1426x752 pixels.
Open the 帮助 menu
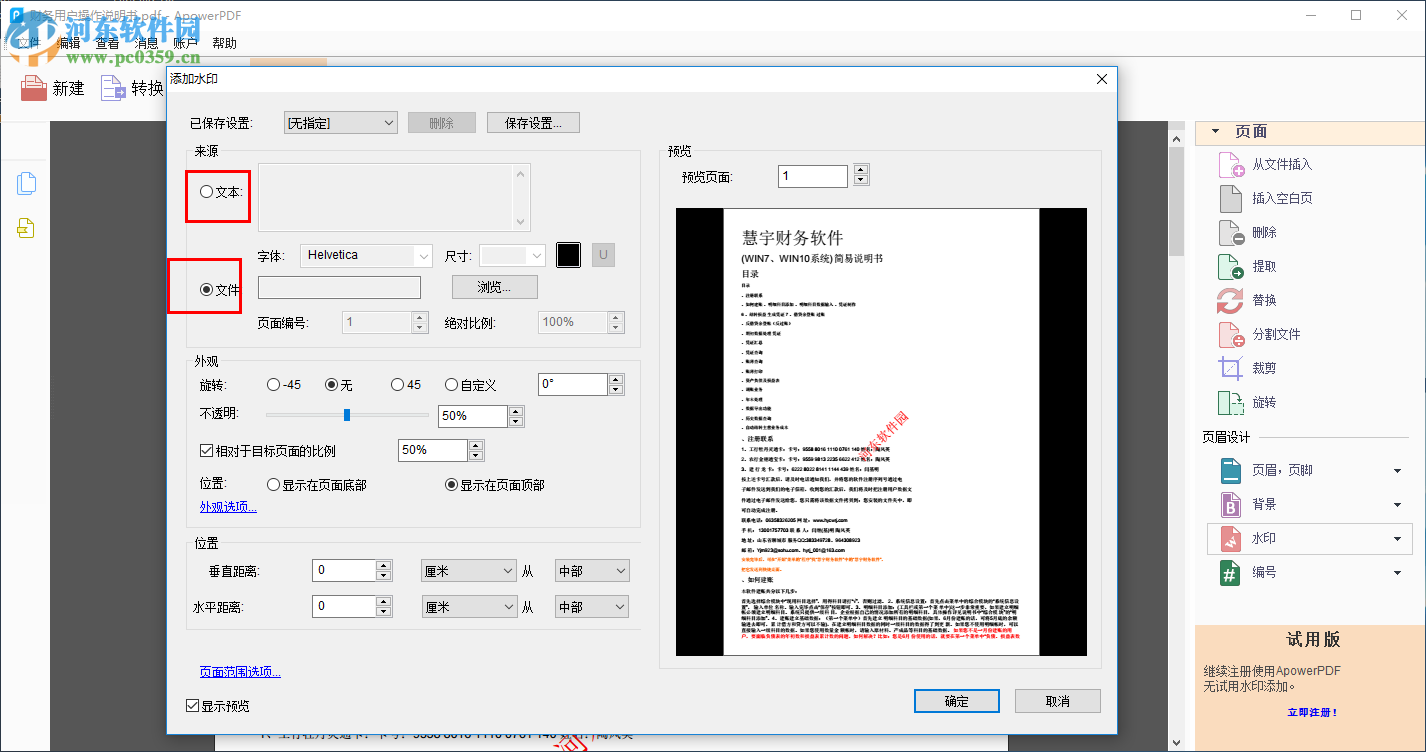(x=222, y=42)
